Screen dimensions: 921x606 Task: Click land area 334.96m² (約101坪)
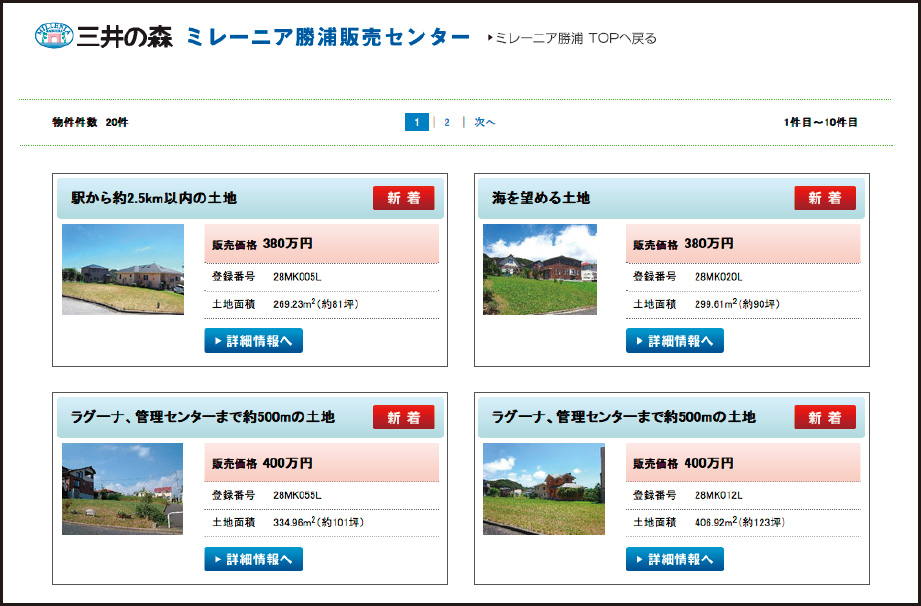318,522
